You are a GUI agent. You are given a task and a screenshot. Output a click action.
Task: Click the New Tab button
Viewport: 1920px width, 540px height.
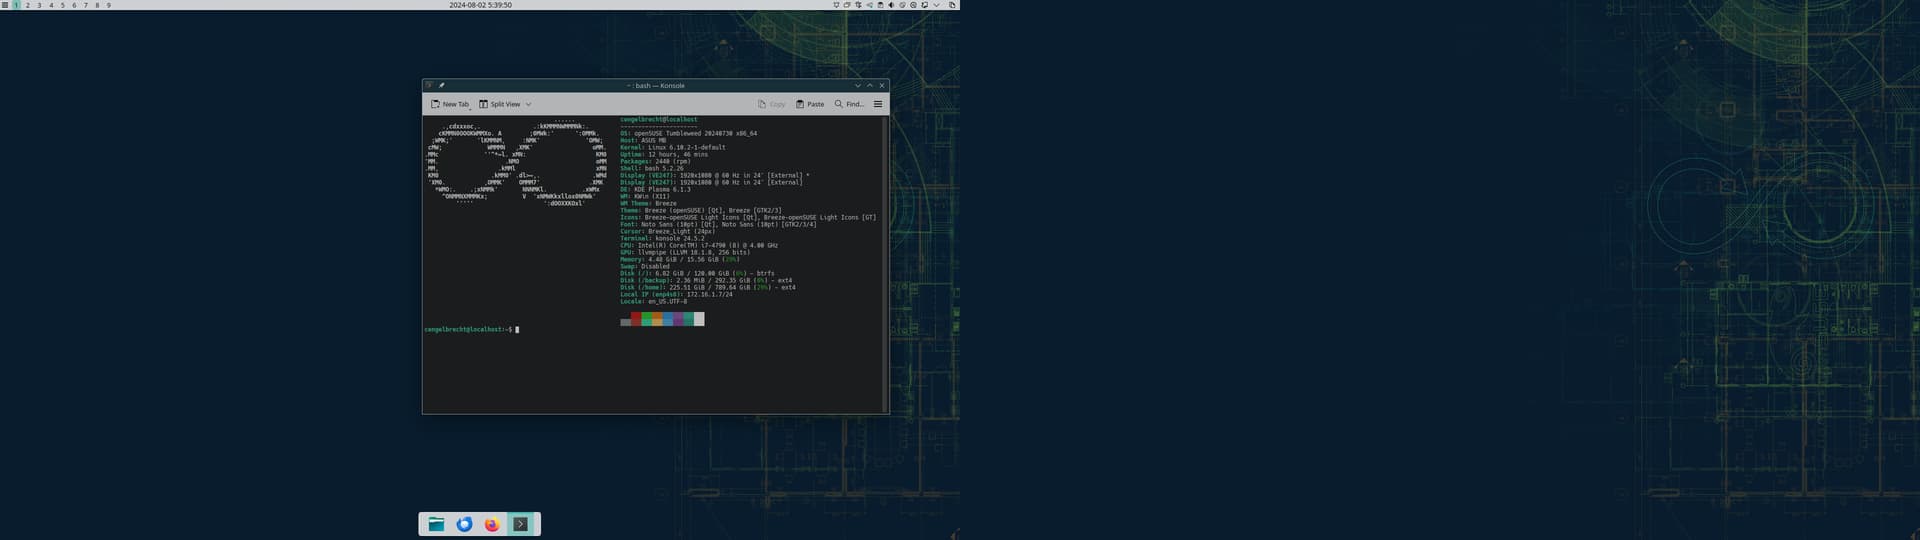click(x=450, y=104)
